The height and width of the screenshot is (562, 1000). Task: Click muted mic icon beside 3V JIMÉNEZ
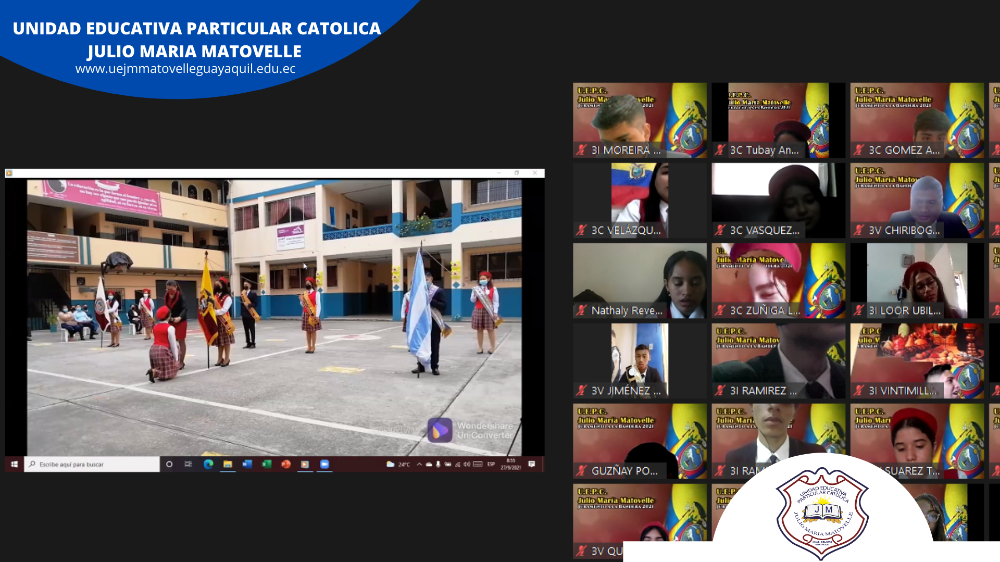coord(581,390)
